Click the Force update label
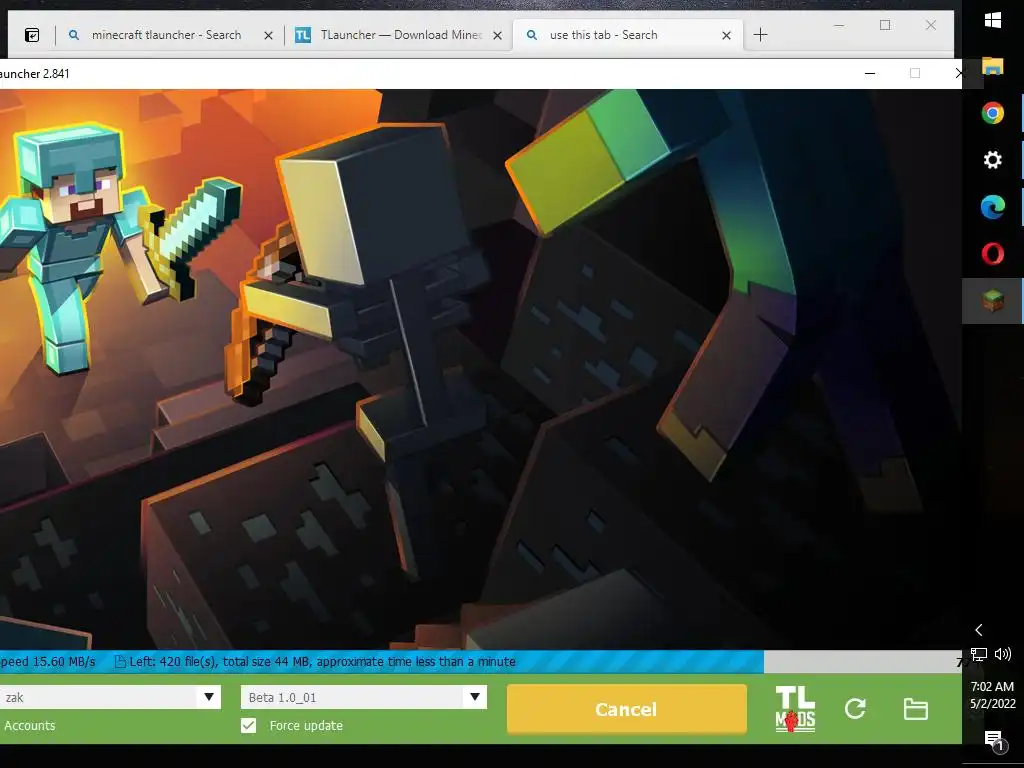 (306, 726)
